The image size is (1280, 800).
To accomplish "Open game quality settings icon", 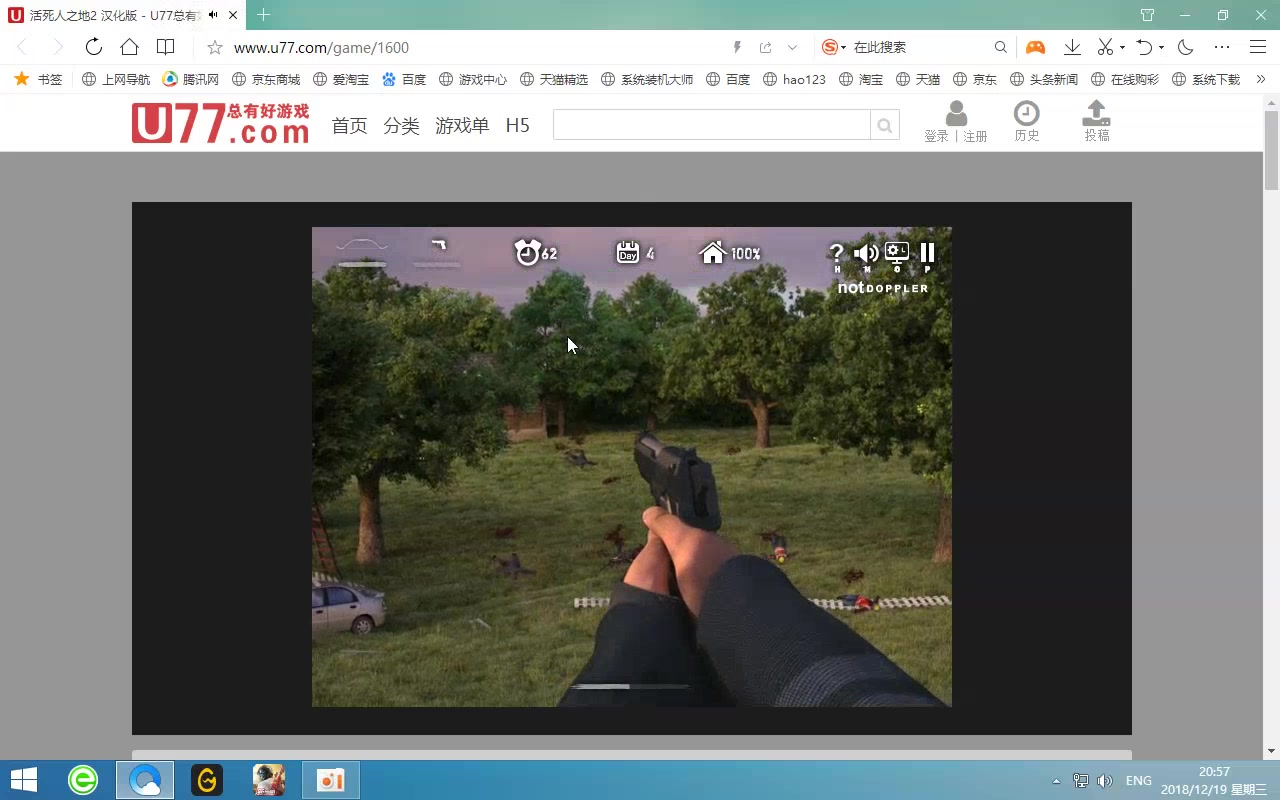I will (897, 253).
